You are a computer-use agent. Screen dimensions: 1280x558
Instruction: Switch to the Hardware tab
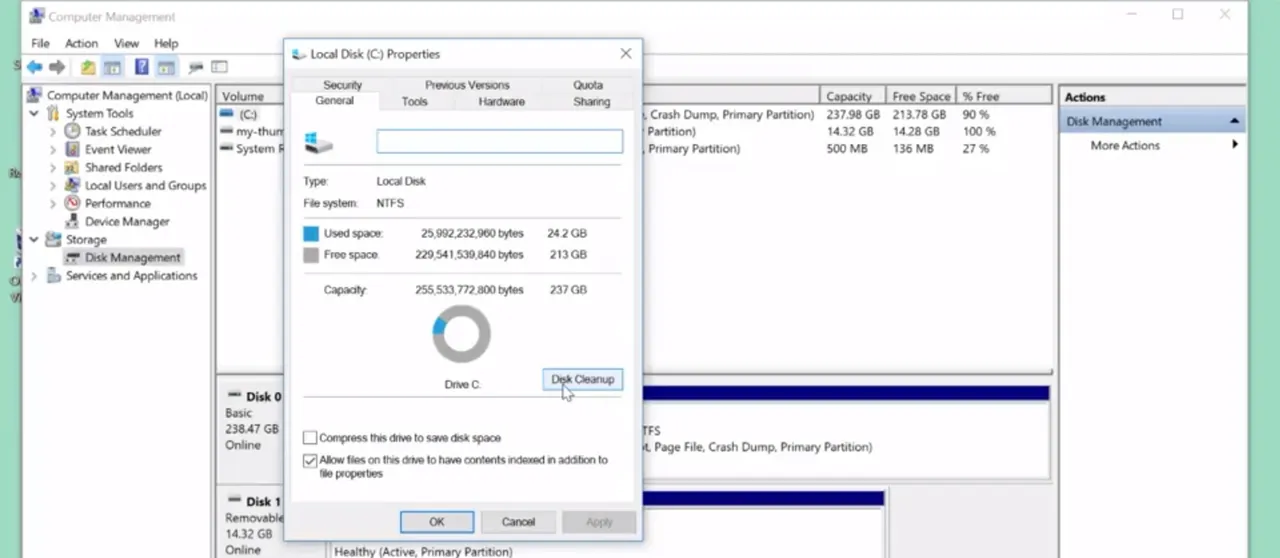pos(501,101)
